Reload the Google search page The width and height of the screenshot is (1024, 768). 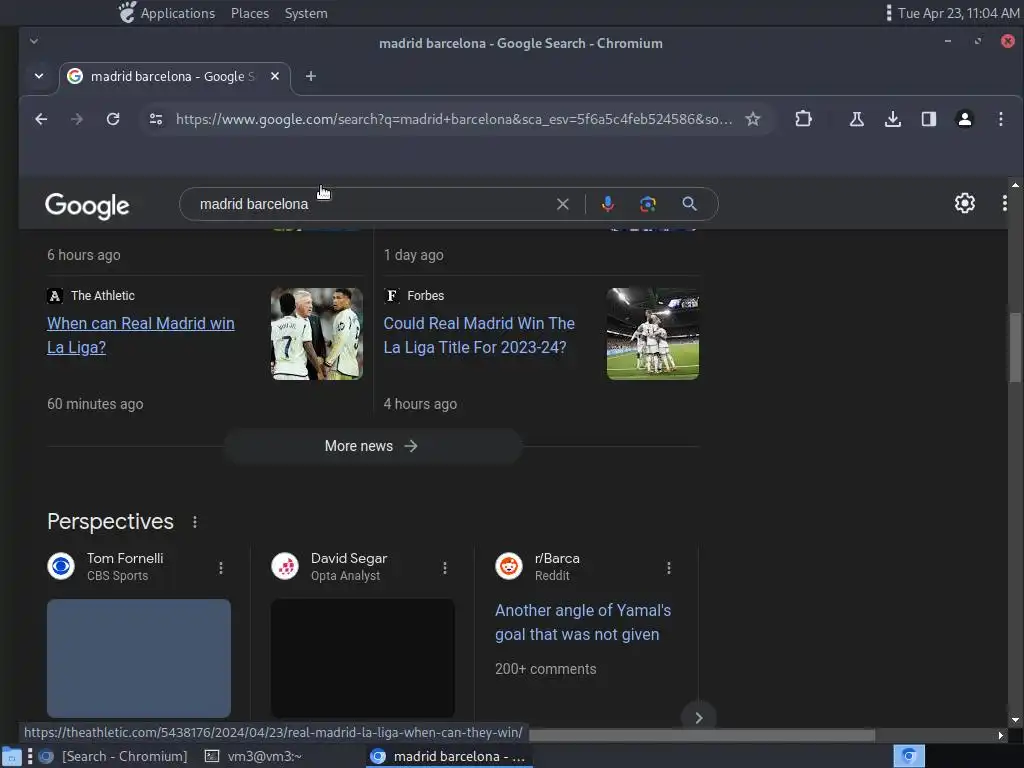(113, 119)
